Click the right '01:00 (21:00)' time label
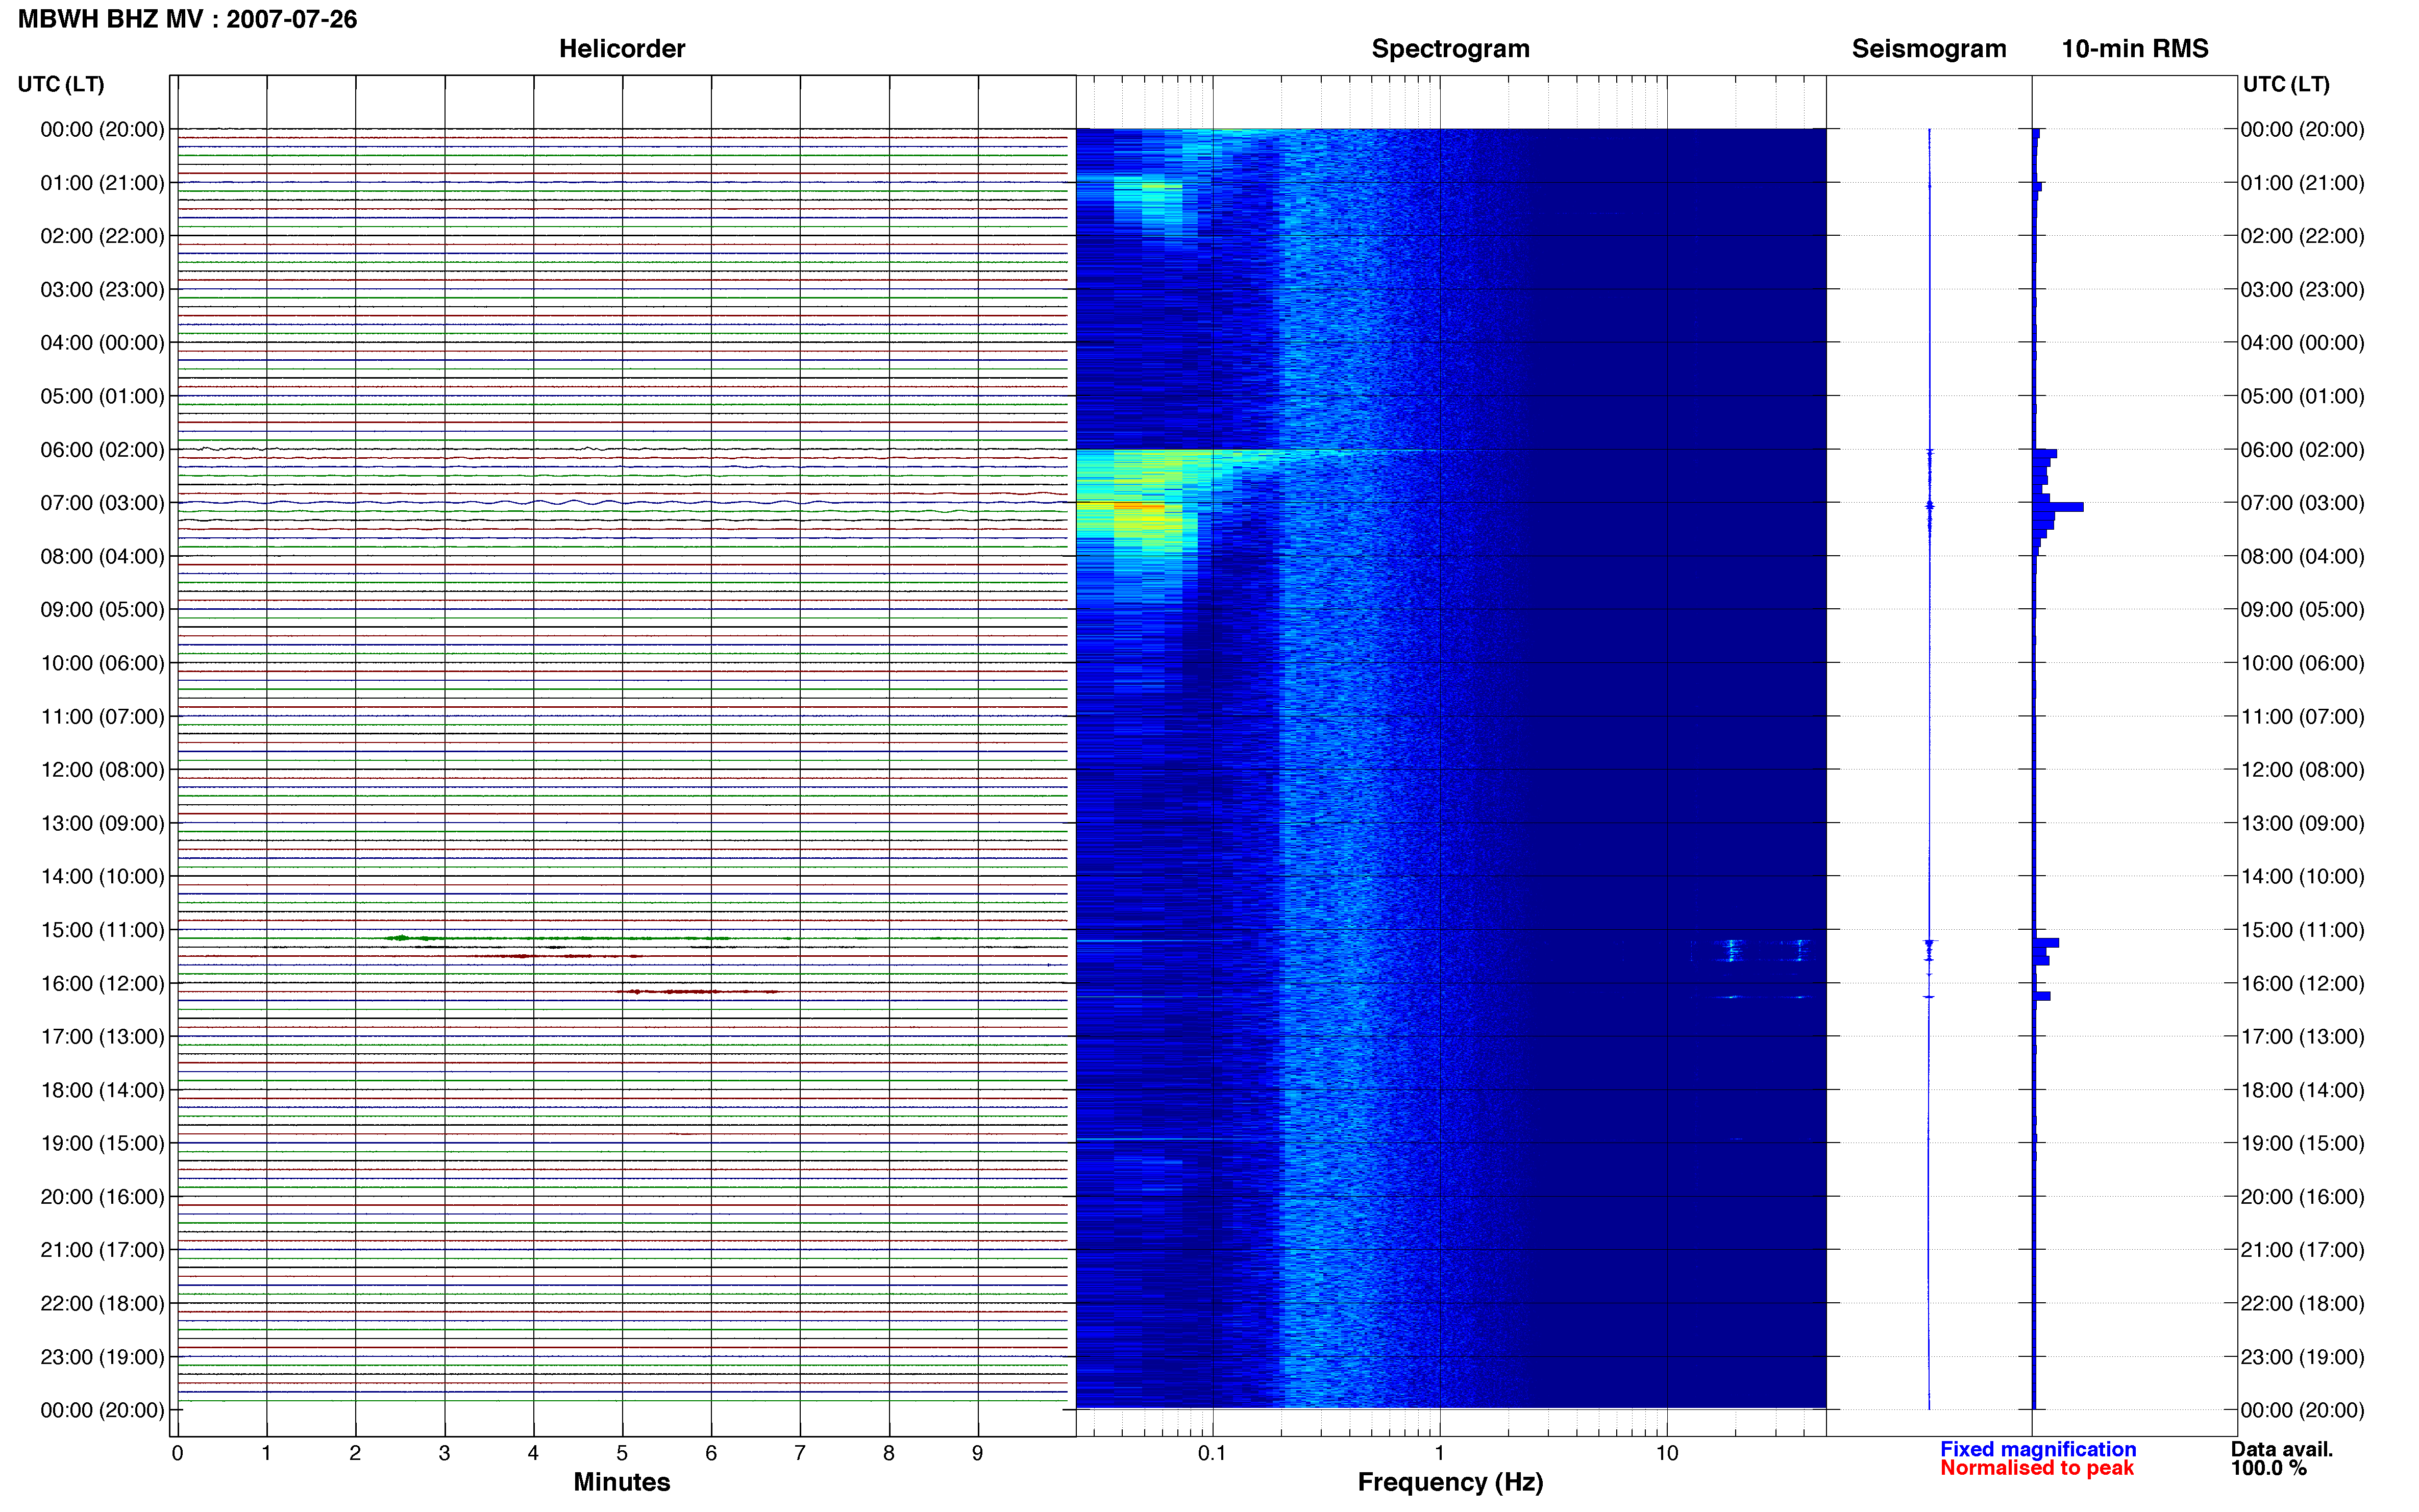The image size is (2419, 1512). click(x=2302, y=183)
